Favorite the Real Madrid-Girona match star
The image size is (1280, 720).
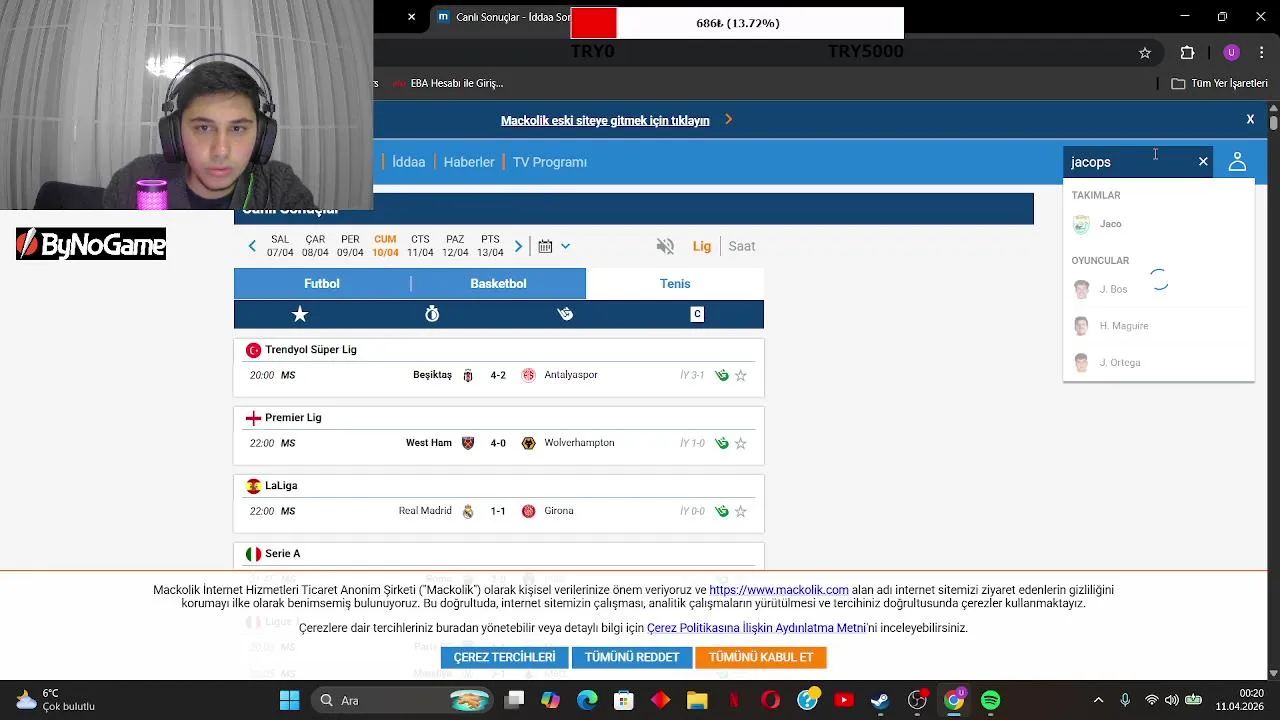click(x=741, y=512)
